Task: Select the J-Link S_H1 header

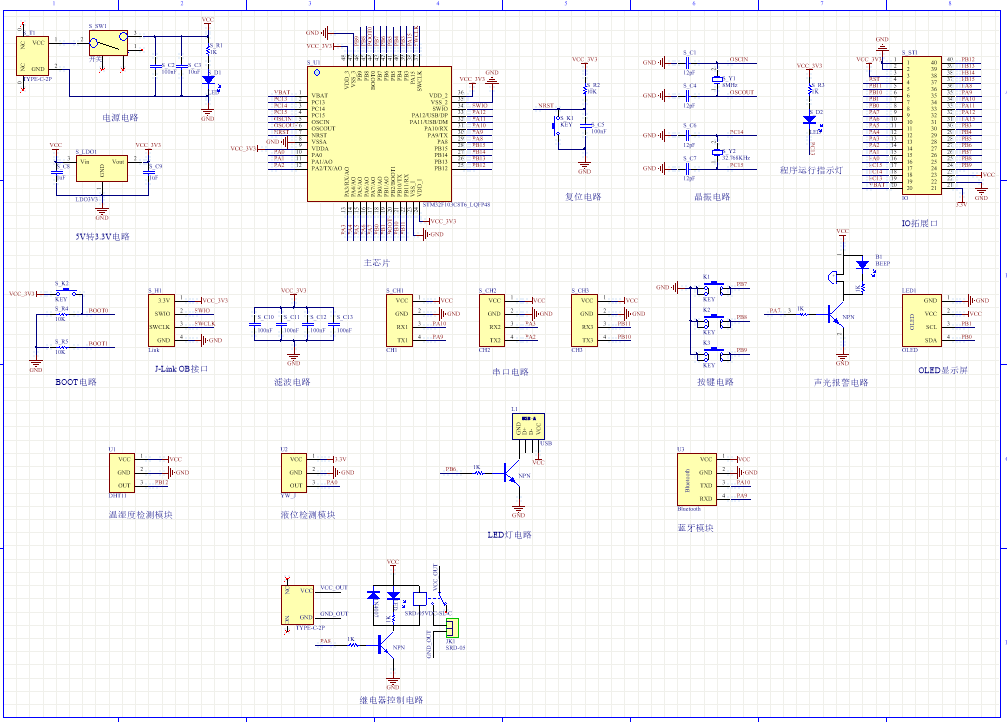Action: tap(163, 319)
